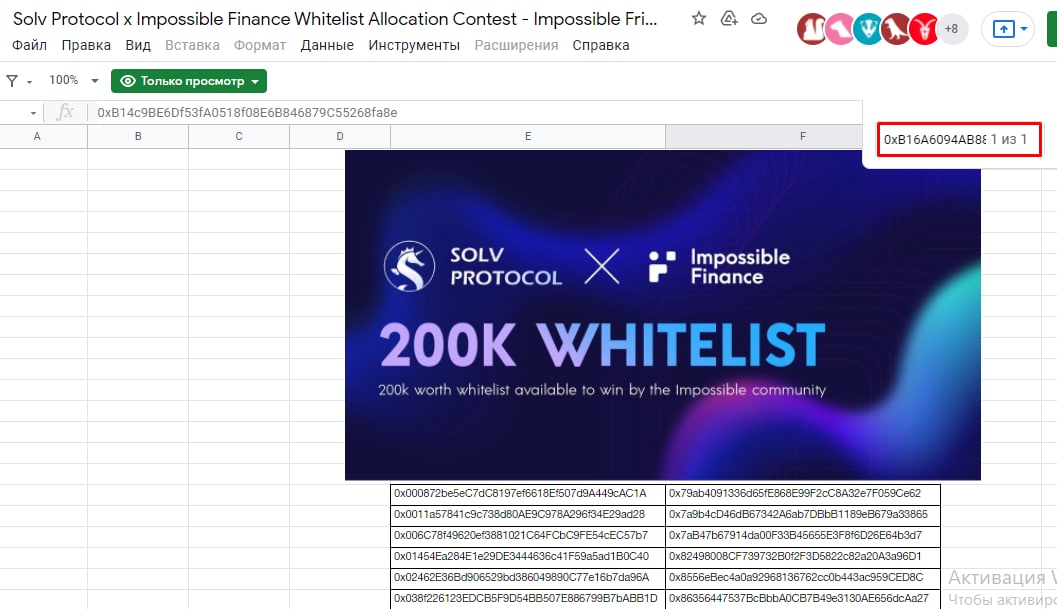The height and width of the screenshot is (609, 1057).
Task: Expand the name box dropdown arrow
Action: point(33,113)
